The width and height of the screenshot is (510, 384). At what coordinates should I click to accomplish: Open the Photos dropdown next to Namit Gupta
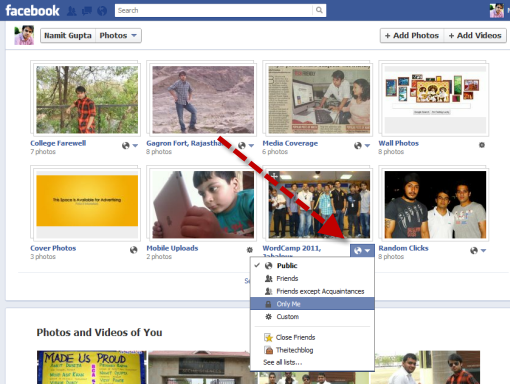[x=118, y=35]
